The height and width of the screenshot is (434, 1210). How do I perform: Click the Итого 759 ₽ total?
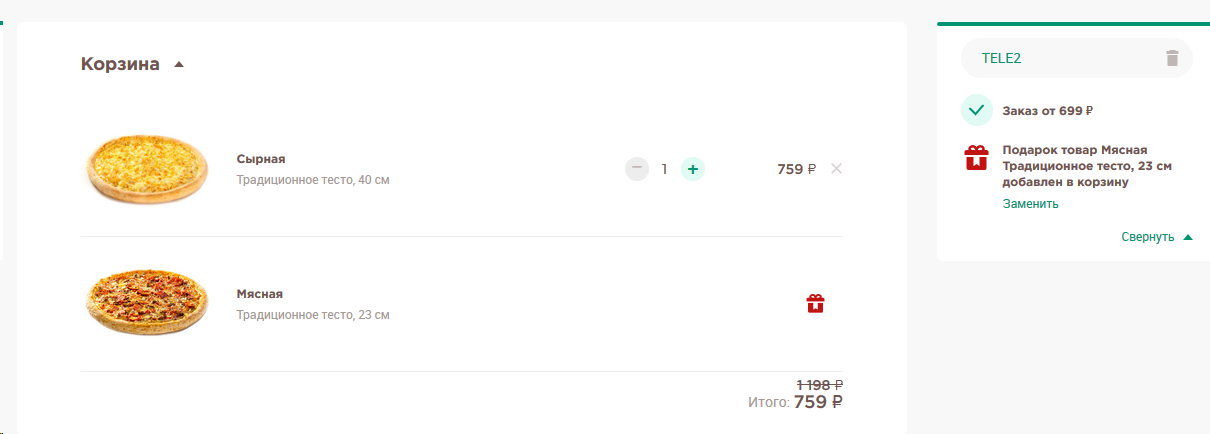795,402
